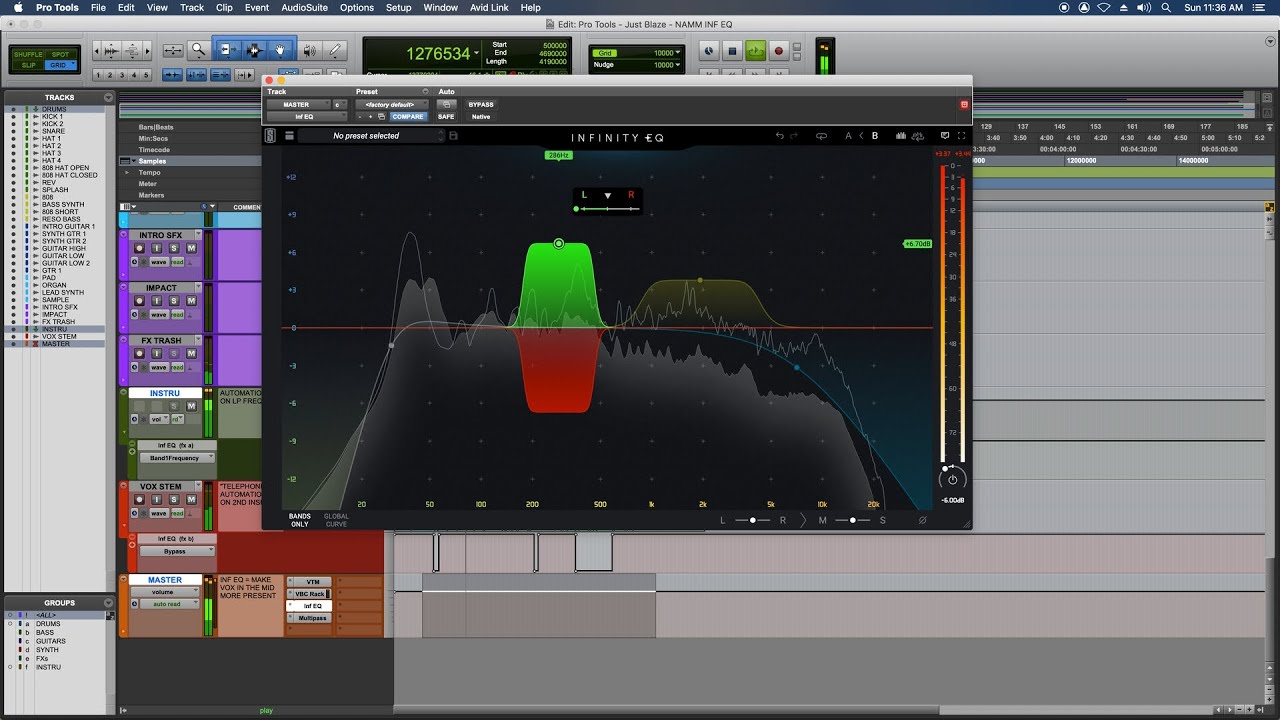Select DRUMS in track list
The height and width of the screenshot is (720, 1280).
click(55, 109)
